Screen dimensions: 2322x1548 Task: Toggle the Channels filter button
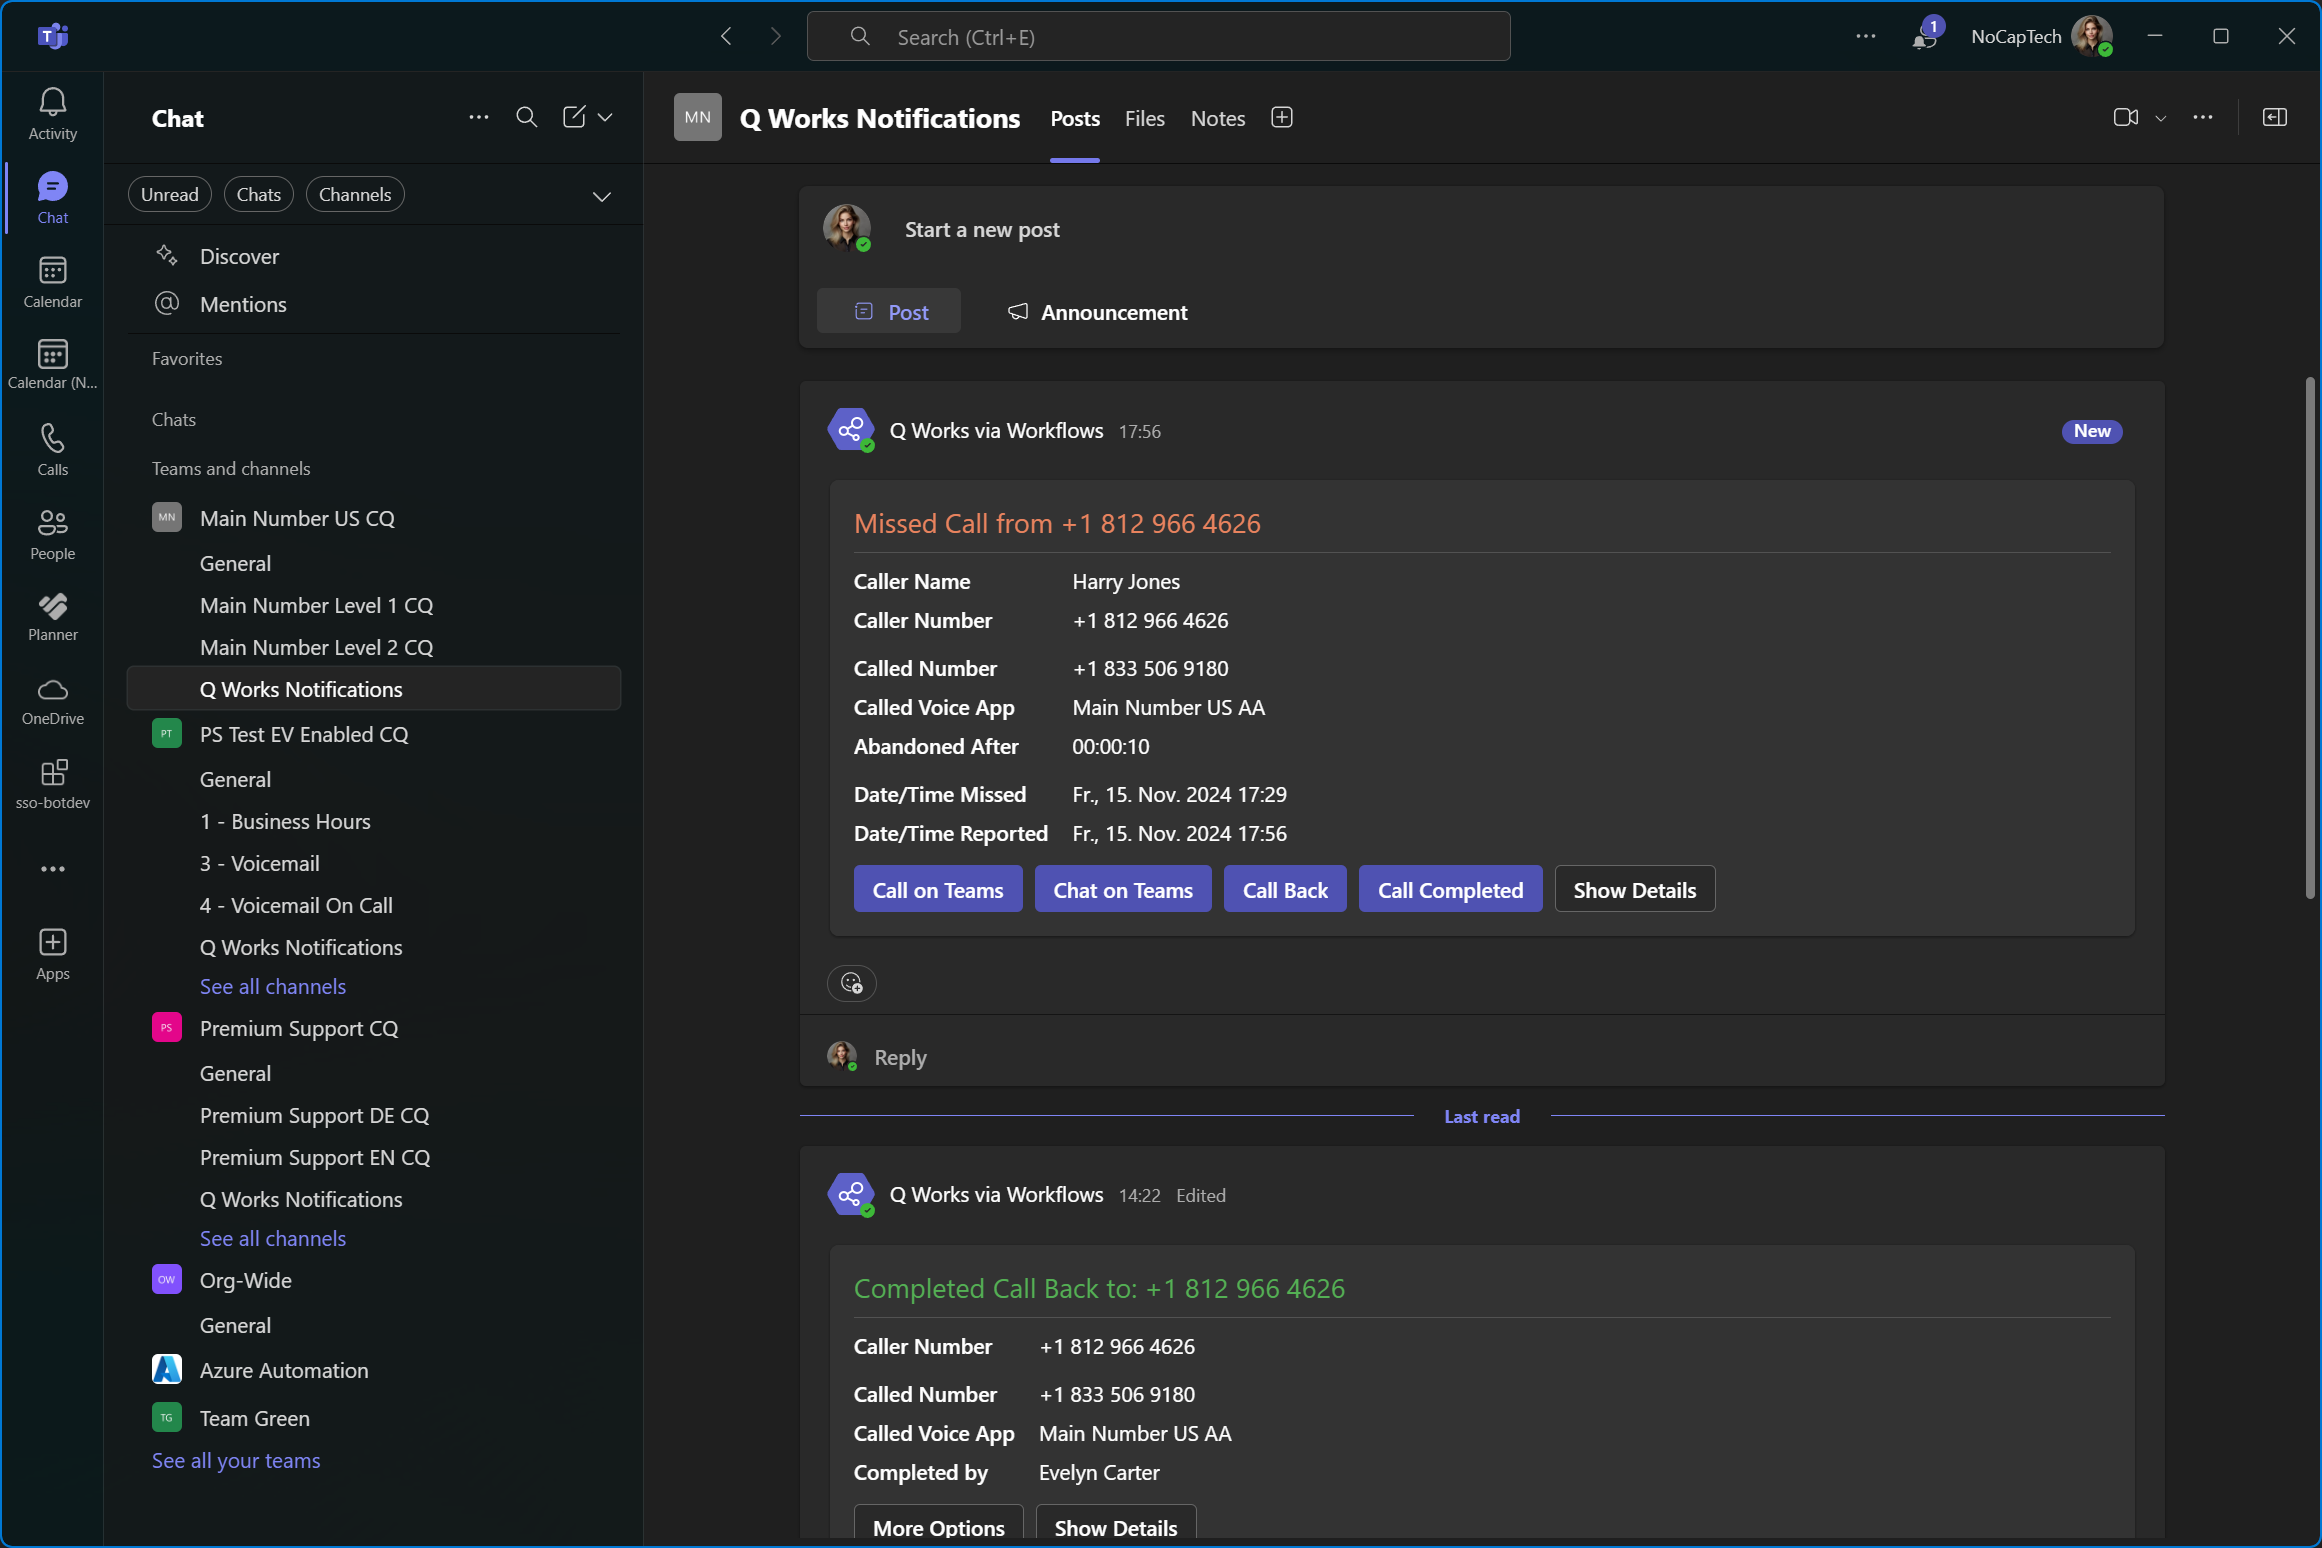tap(354, 194)
